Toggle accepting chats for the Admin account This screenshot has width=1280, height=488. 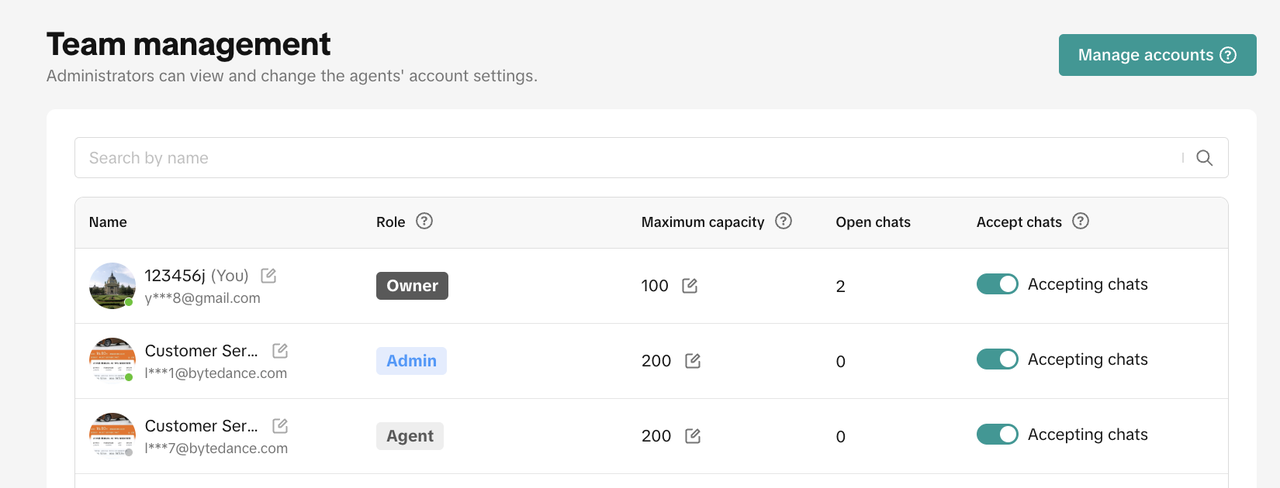tap(997, 359)
